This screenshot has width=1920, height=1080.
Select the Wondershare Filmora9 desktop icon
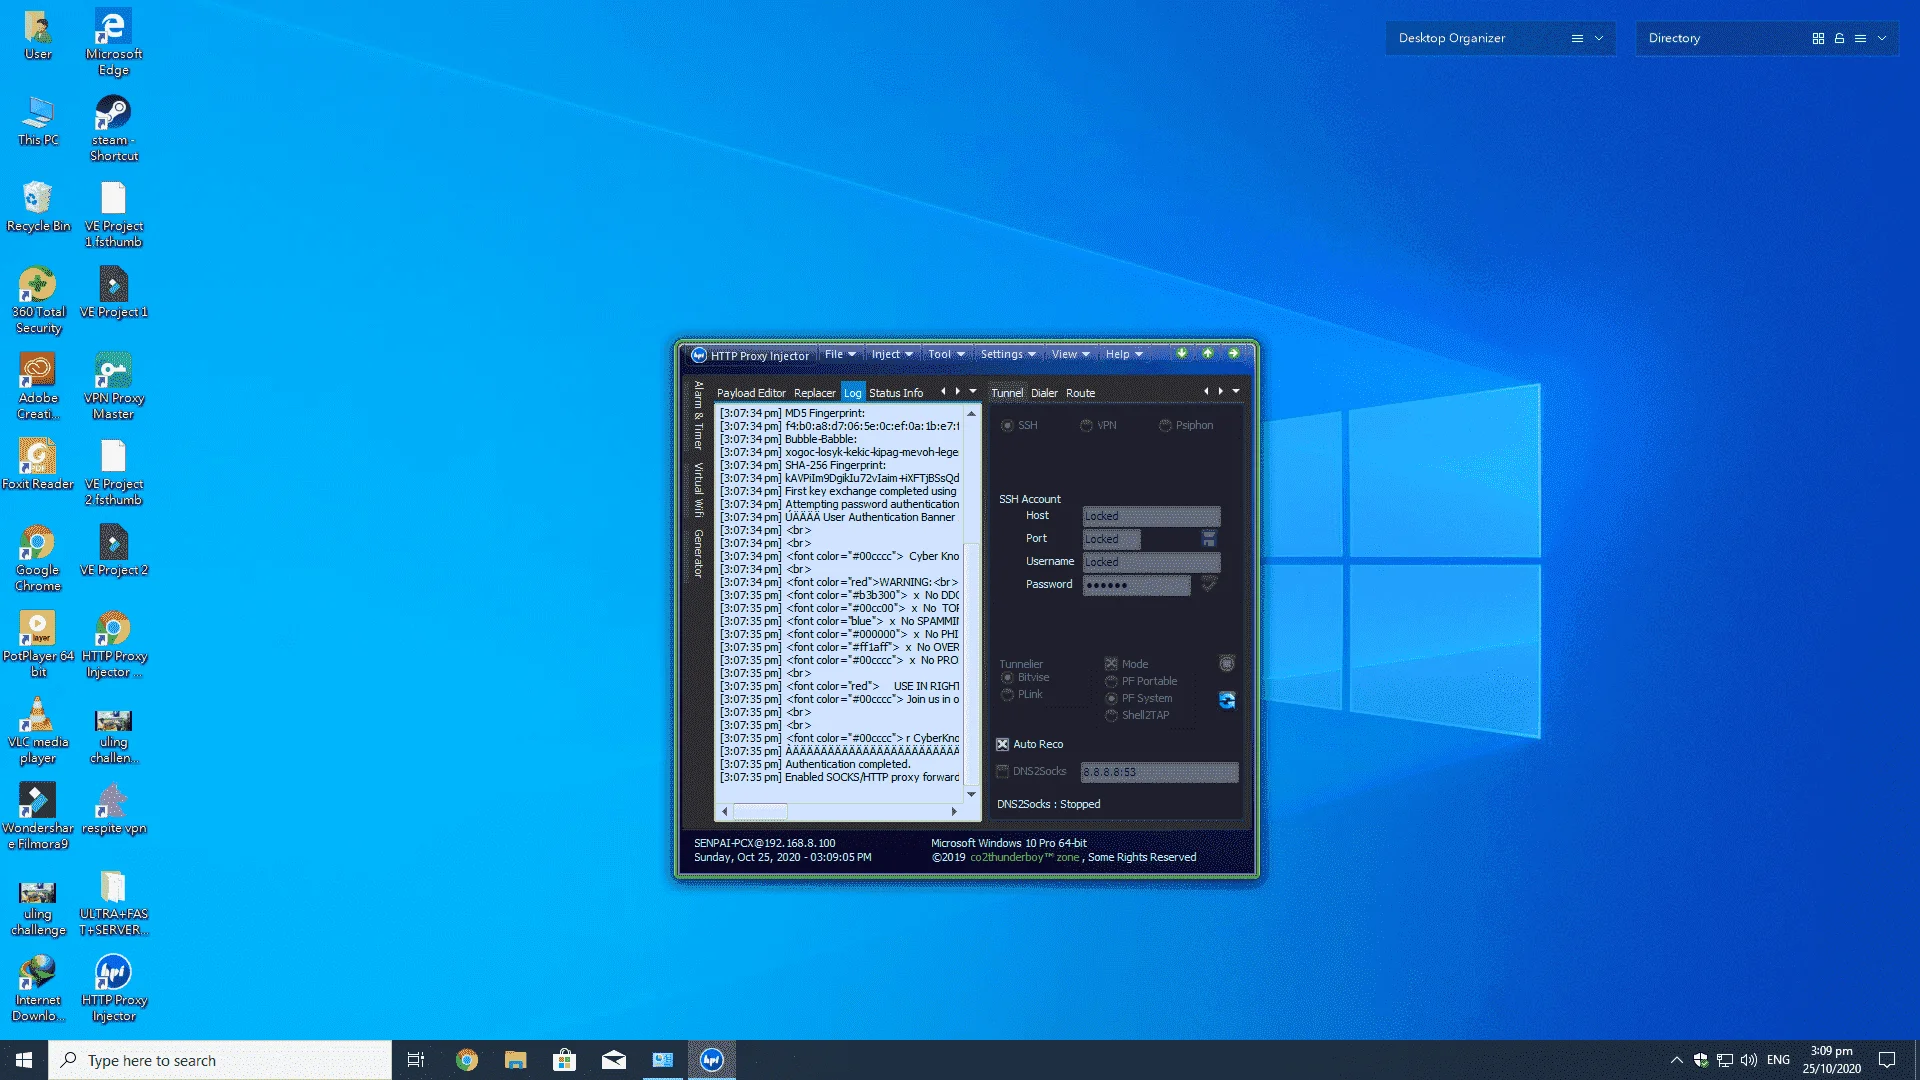[38, 816]
